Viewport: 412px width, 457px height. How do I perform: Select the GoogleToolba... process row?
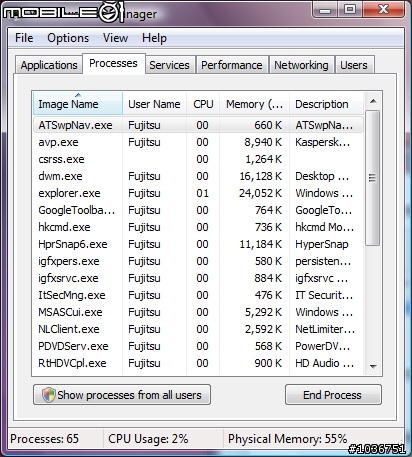click(198, 210)
